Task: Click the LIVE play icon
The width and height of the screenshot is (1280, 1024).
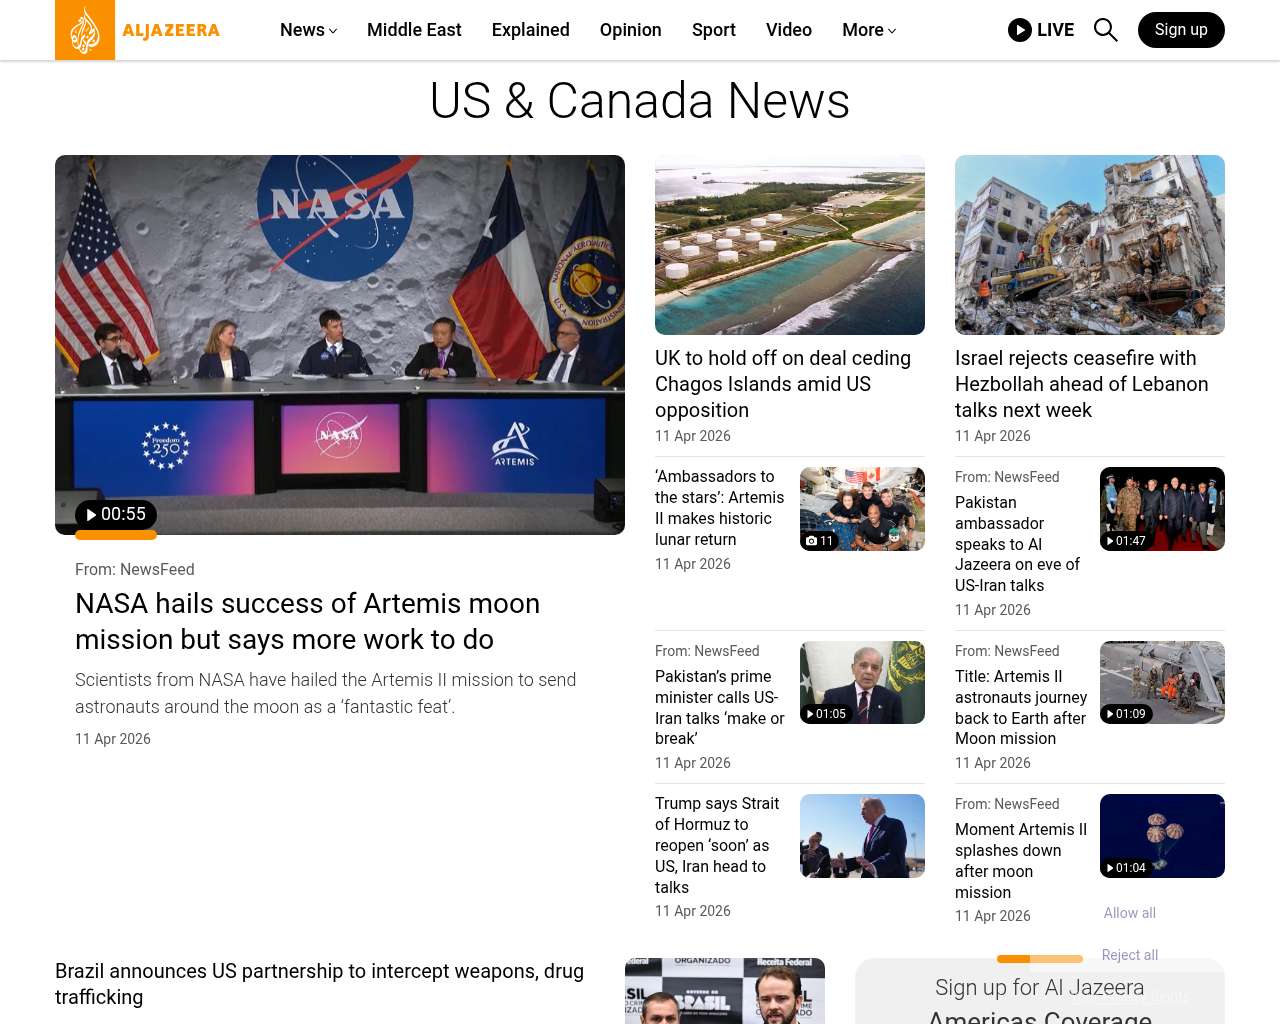Action: click(x=1019, y=30)
